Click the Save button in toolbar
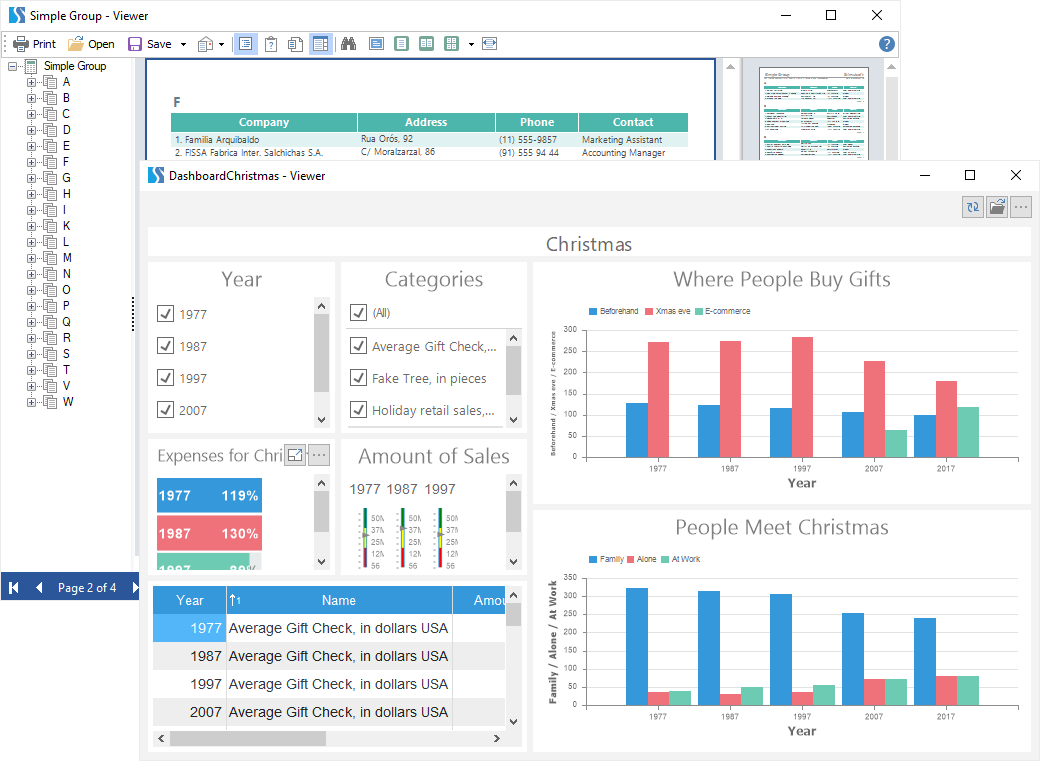1040x761 pixels. (x=149, y=44)
